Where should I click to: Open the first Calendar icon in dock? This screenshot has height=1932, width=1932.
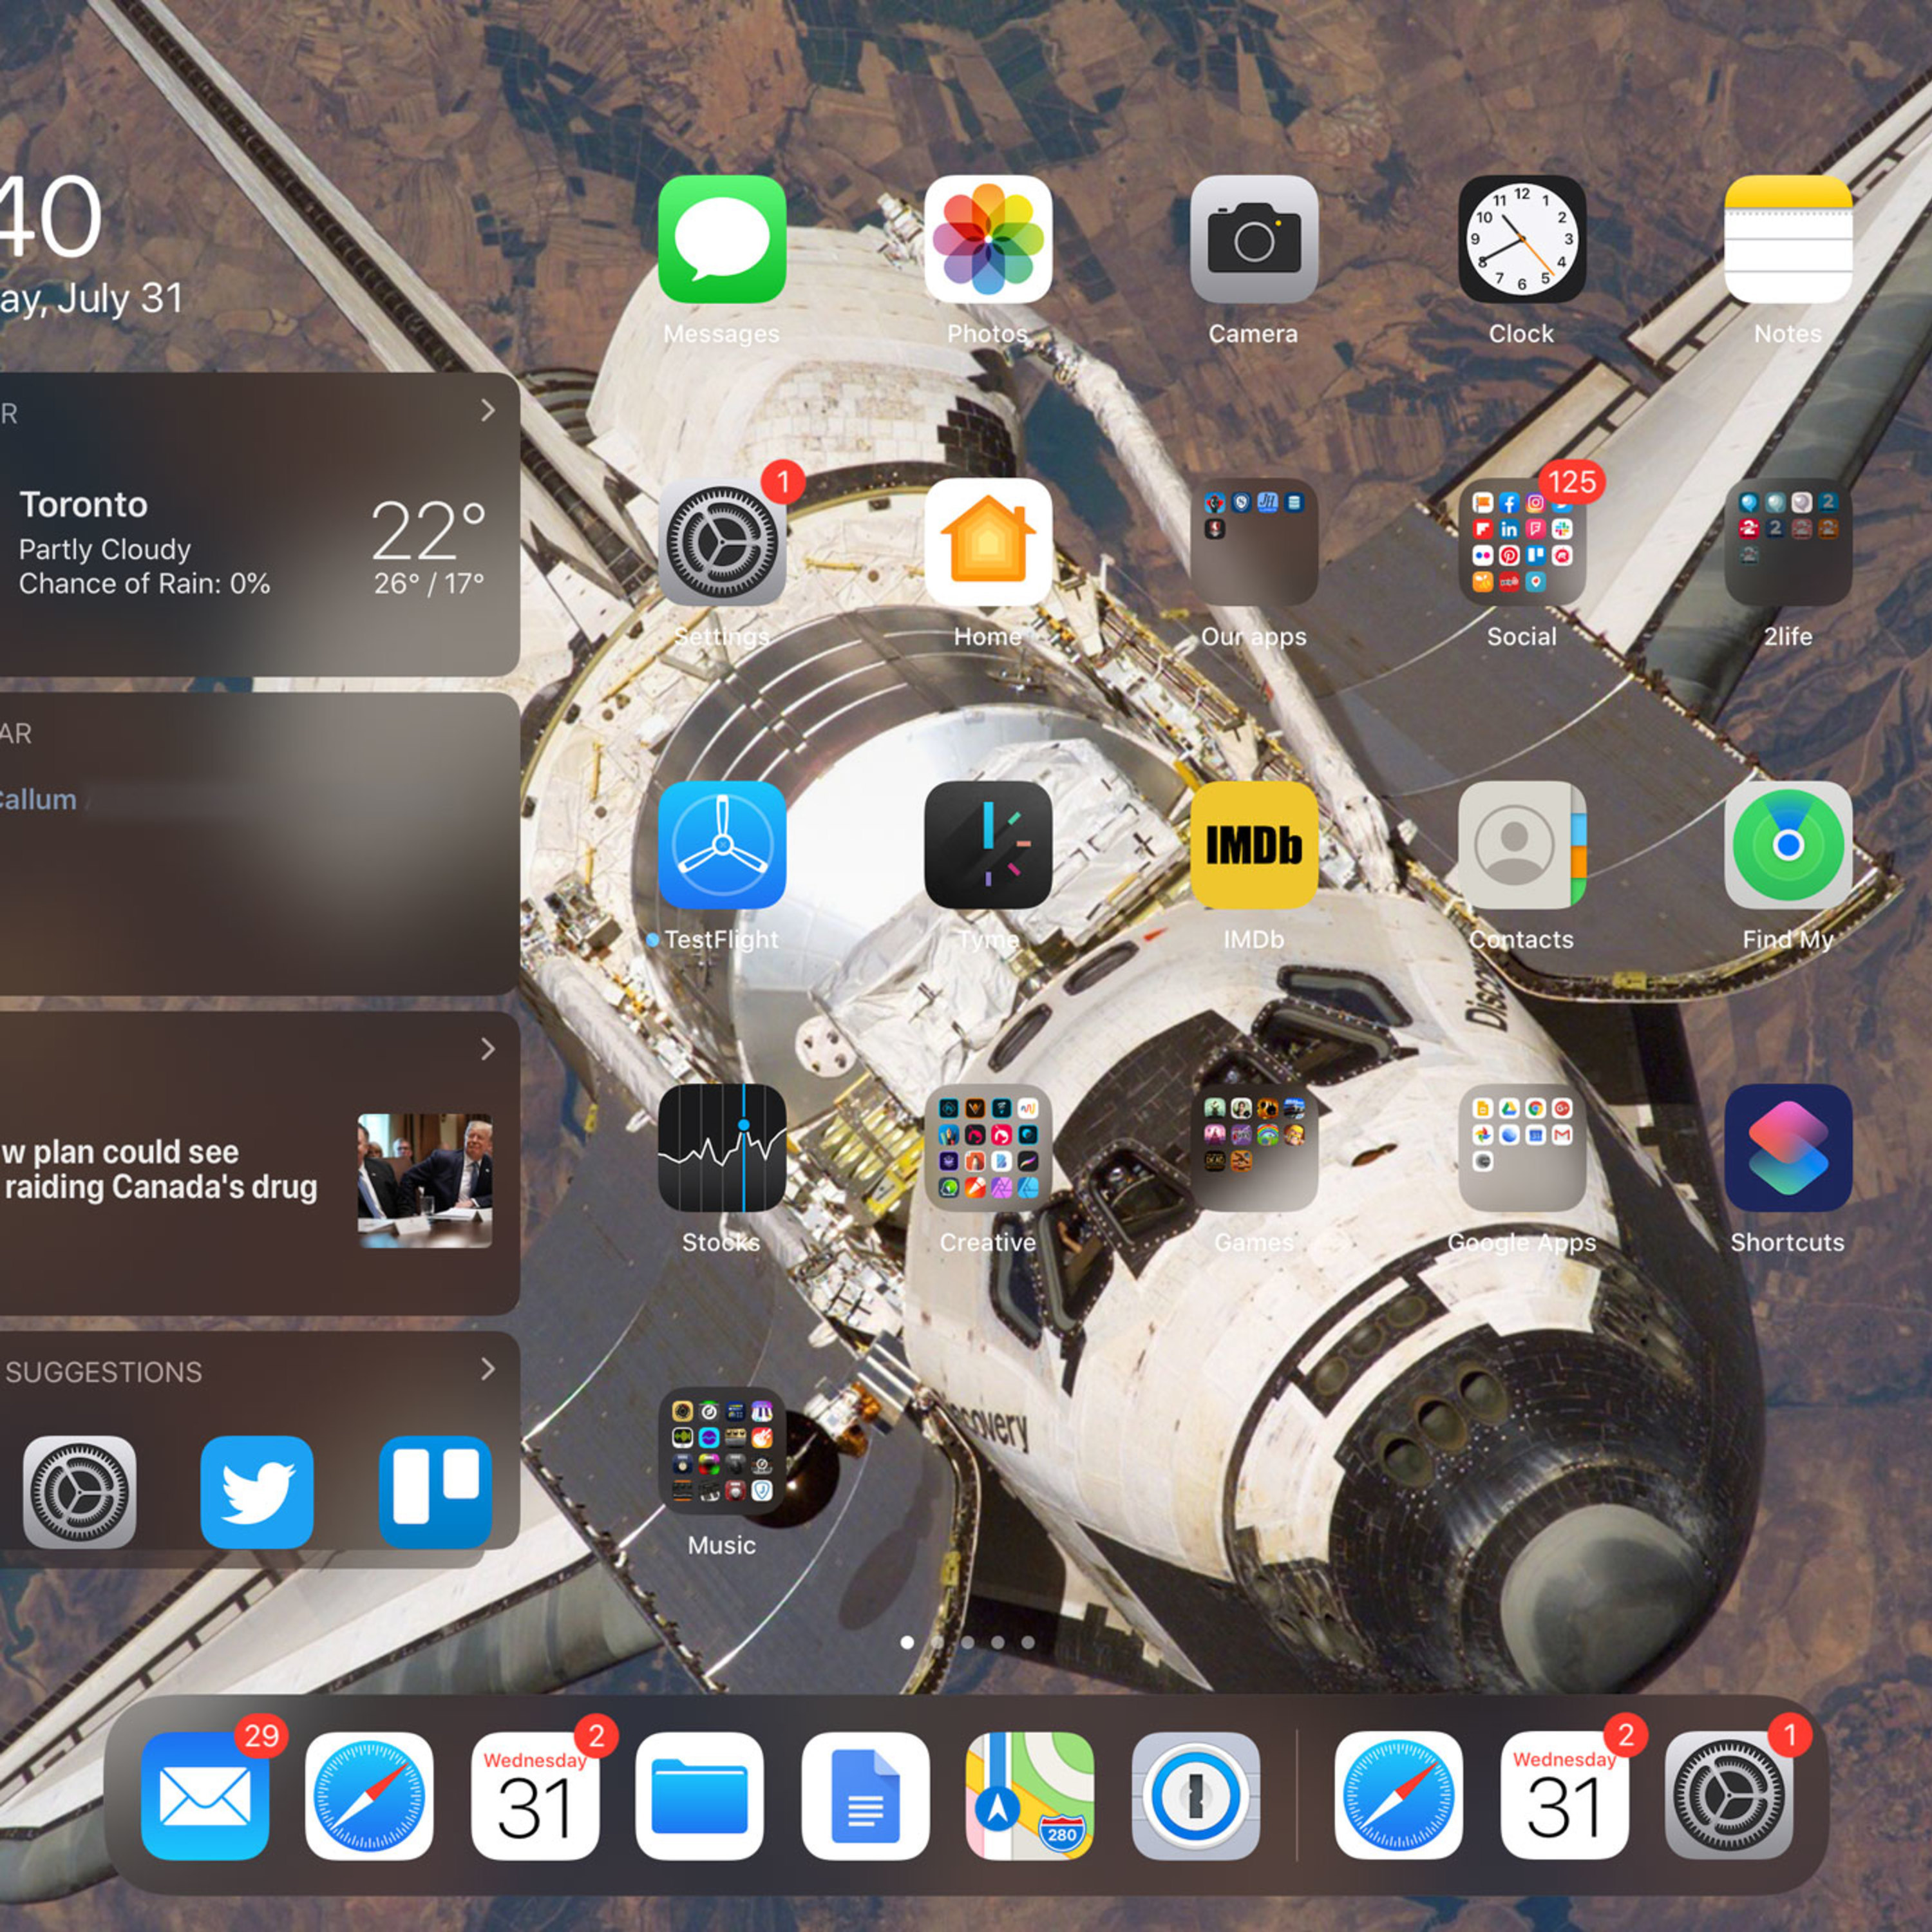tap(535, 1796)
